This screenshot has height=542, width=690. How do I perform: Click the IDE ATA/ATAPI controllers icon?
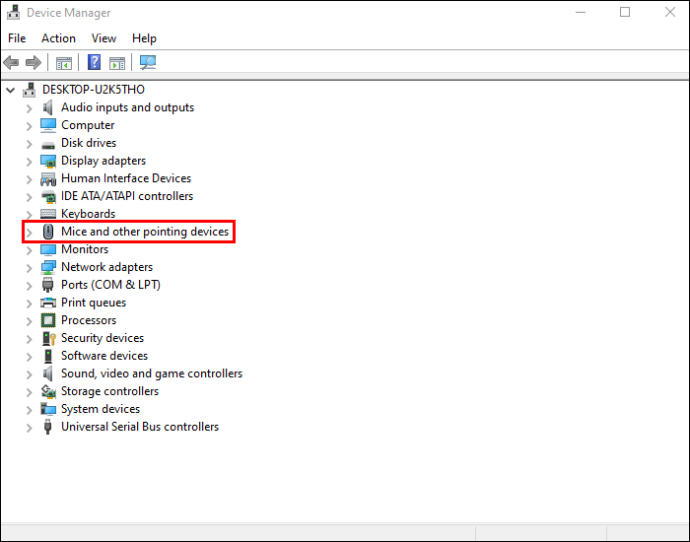[48, 197]
